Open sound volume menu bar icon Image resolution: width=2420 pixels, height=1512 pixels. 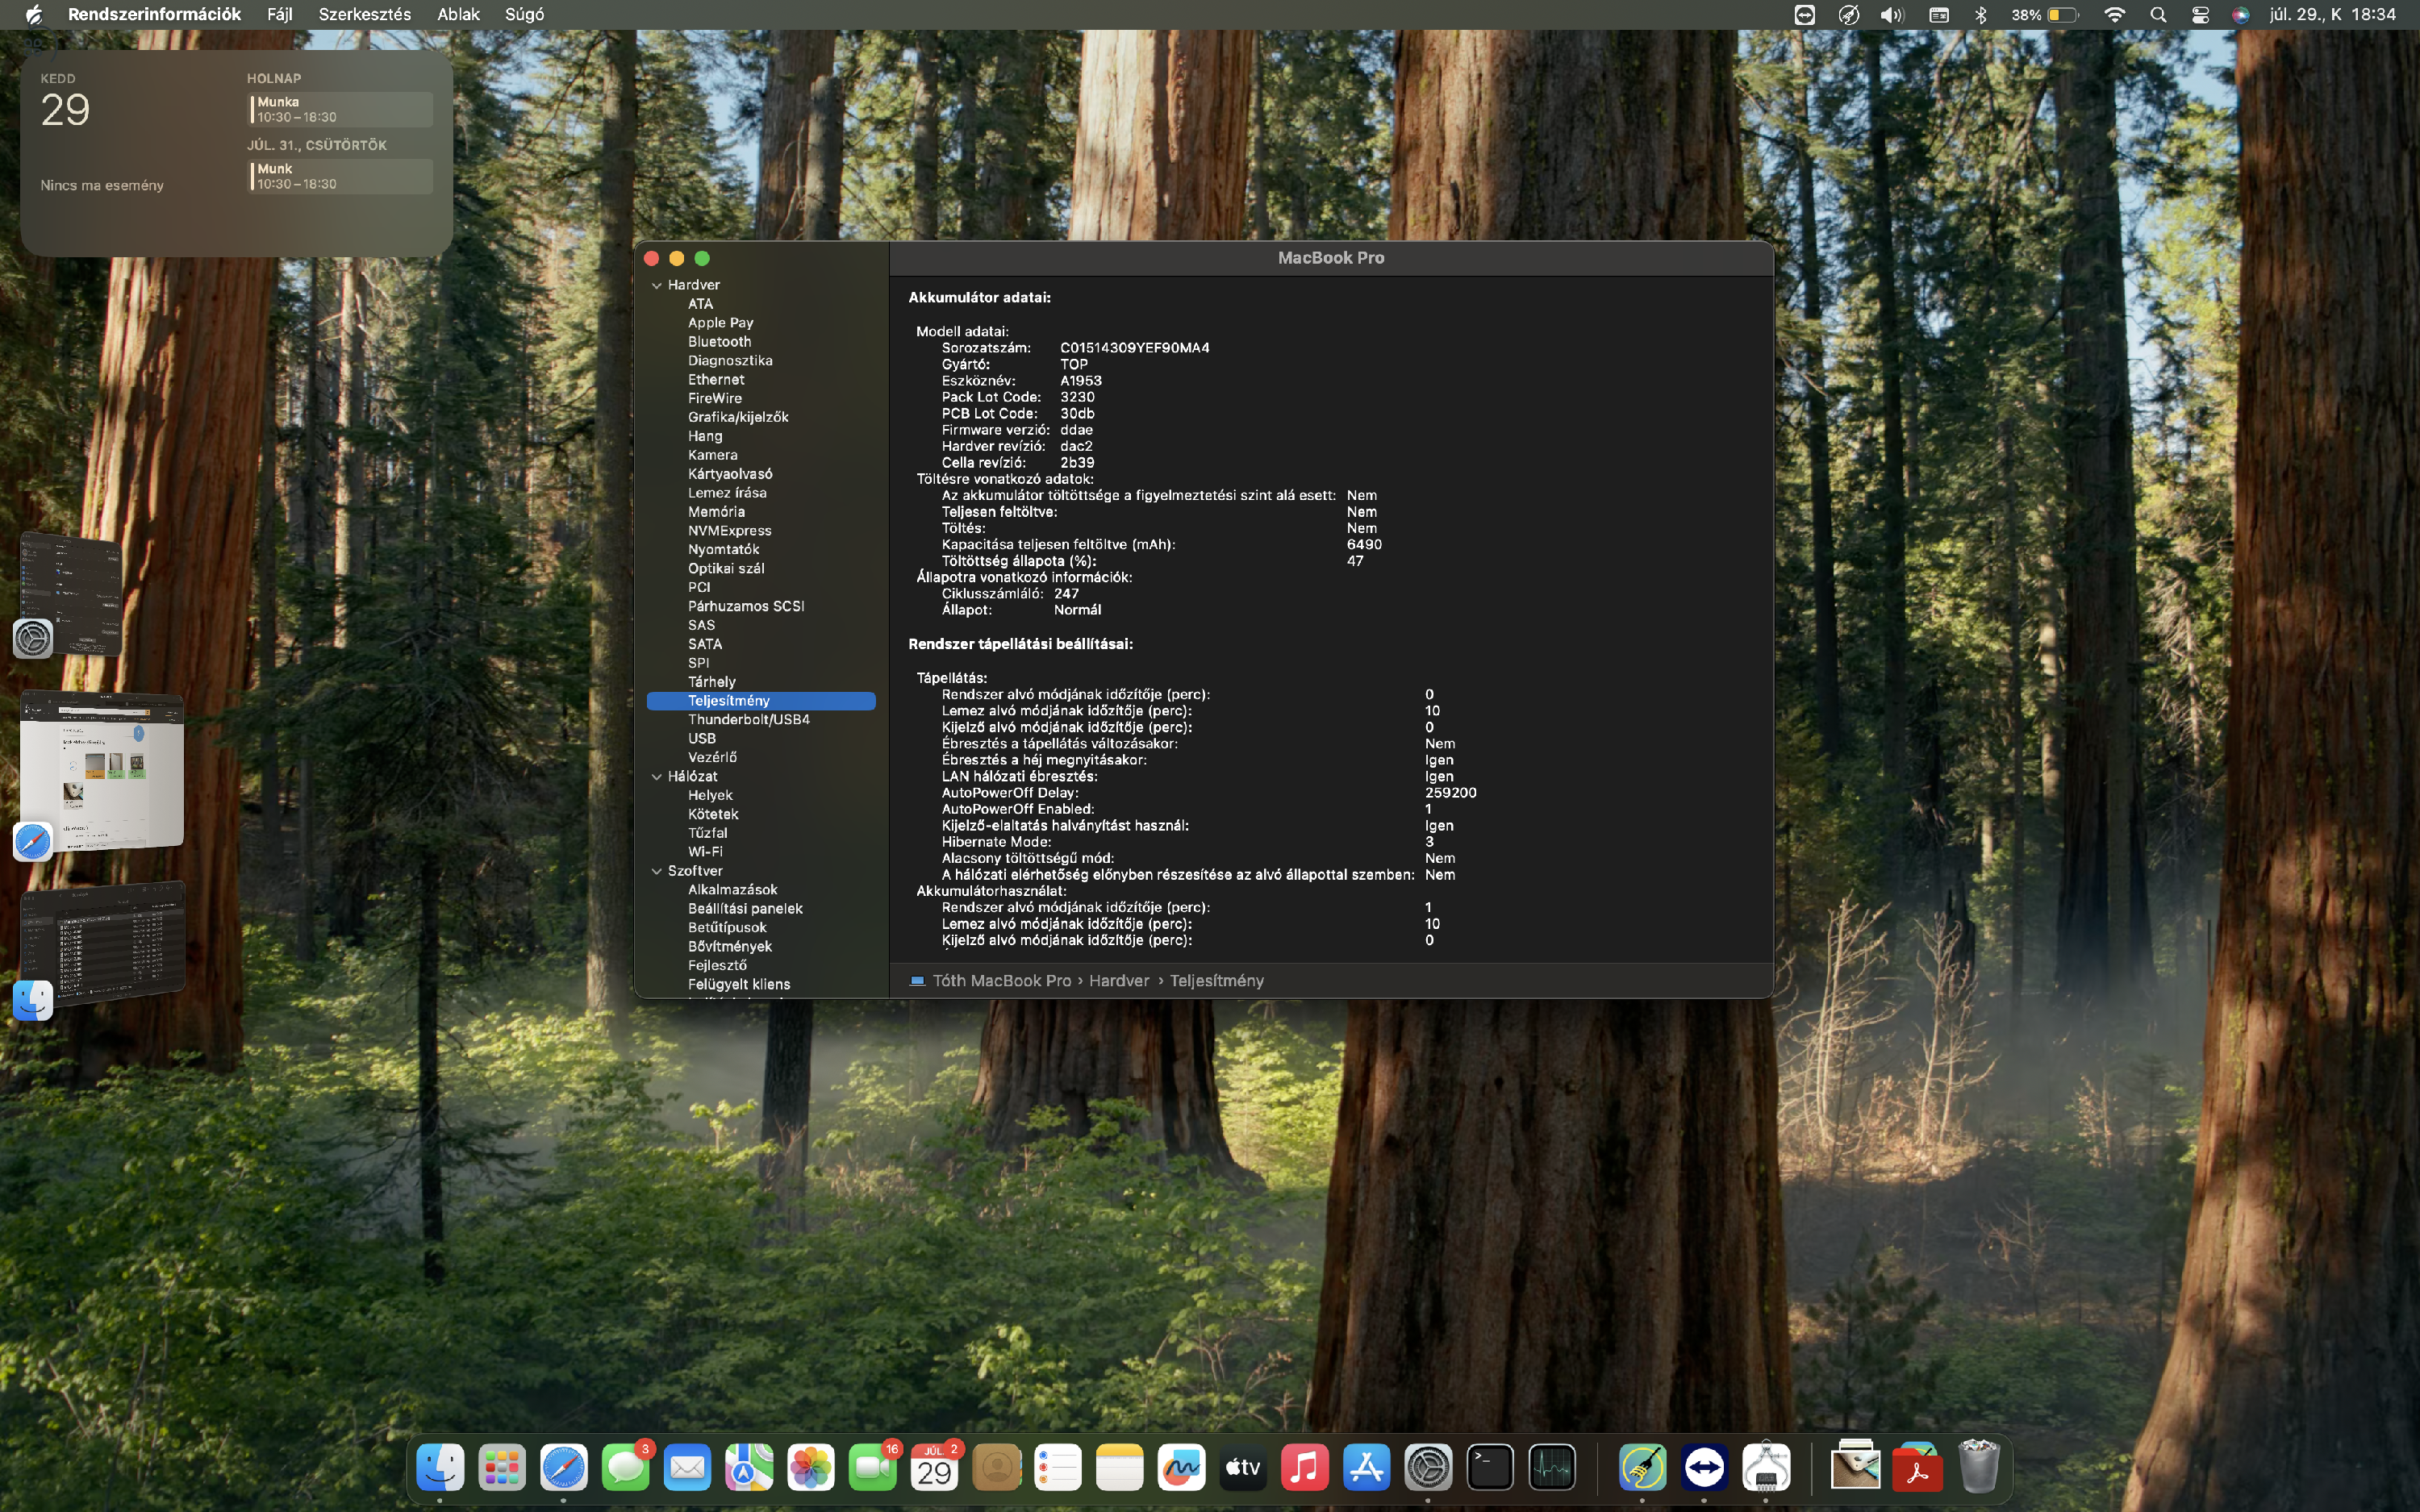(x=1892, y=14)
